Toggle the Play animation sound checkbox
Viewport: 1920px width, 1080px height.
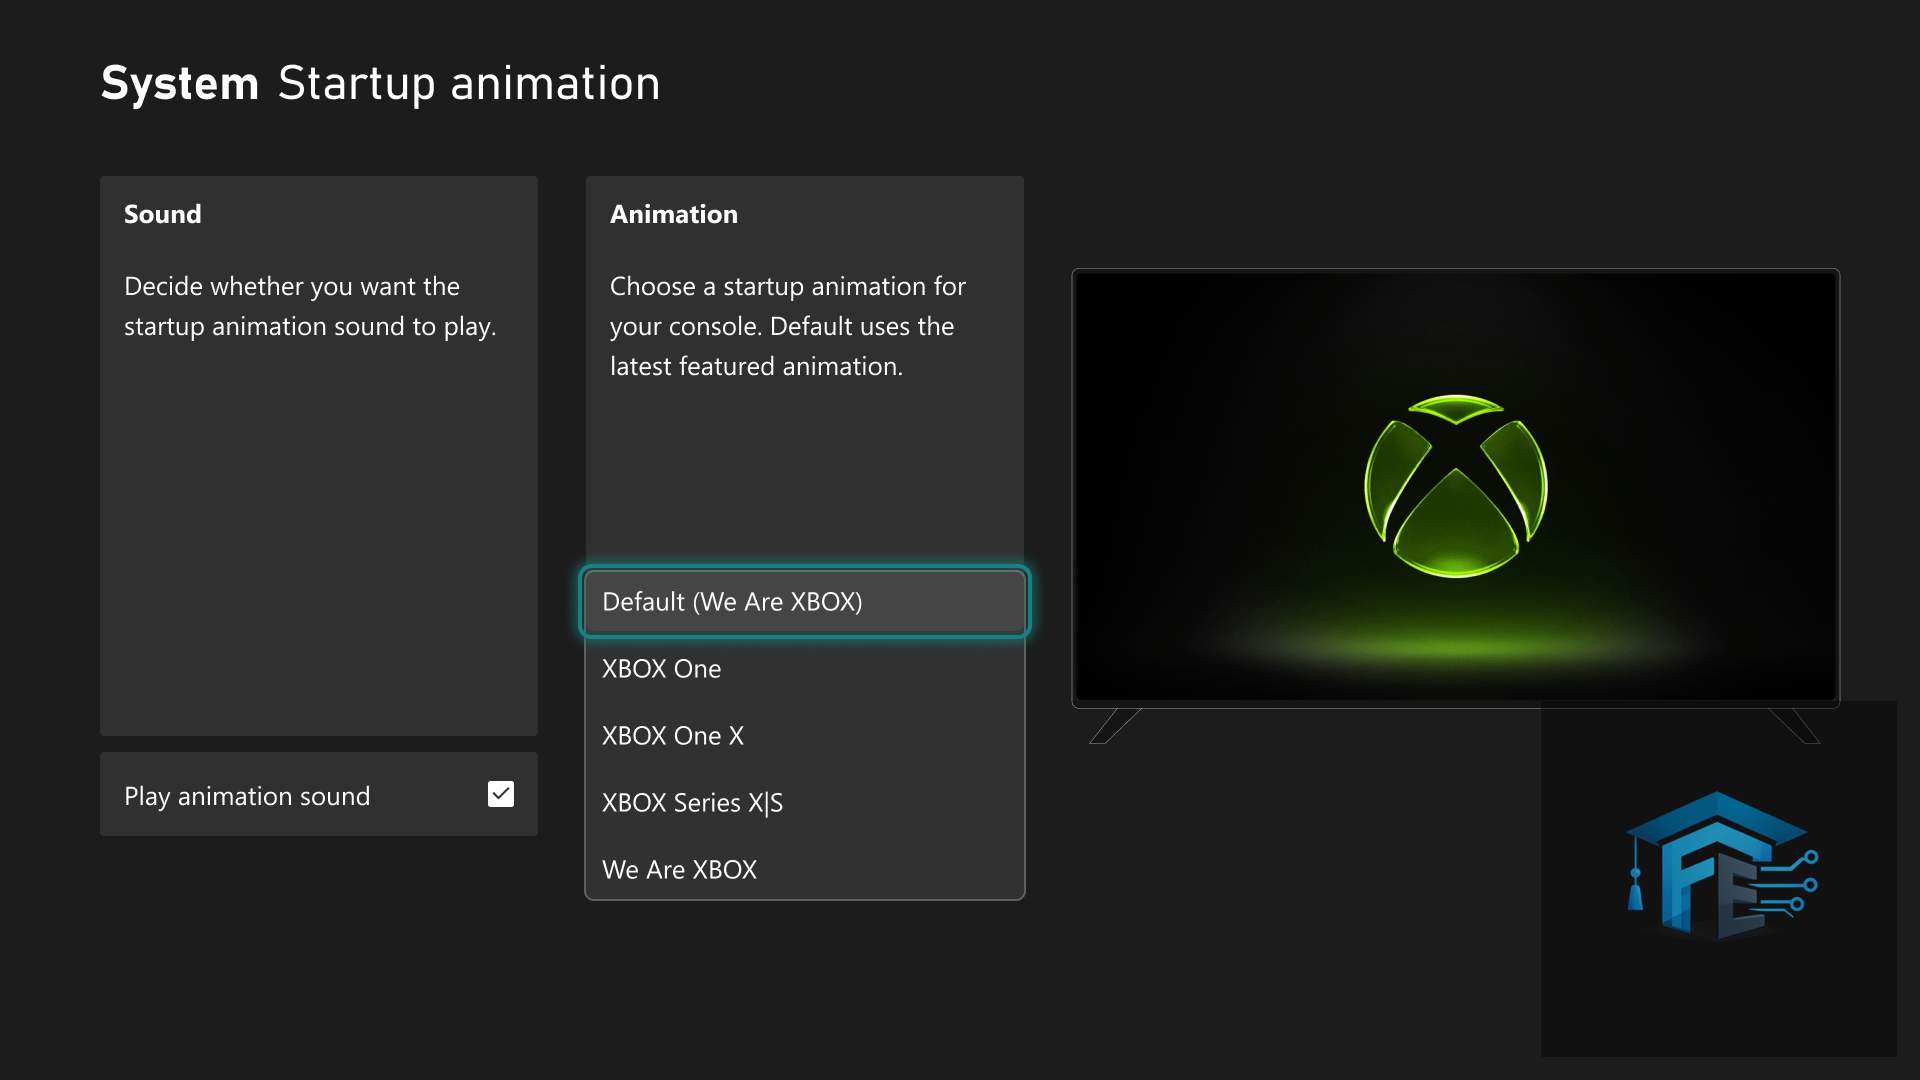click(x=500, y=794)
